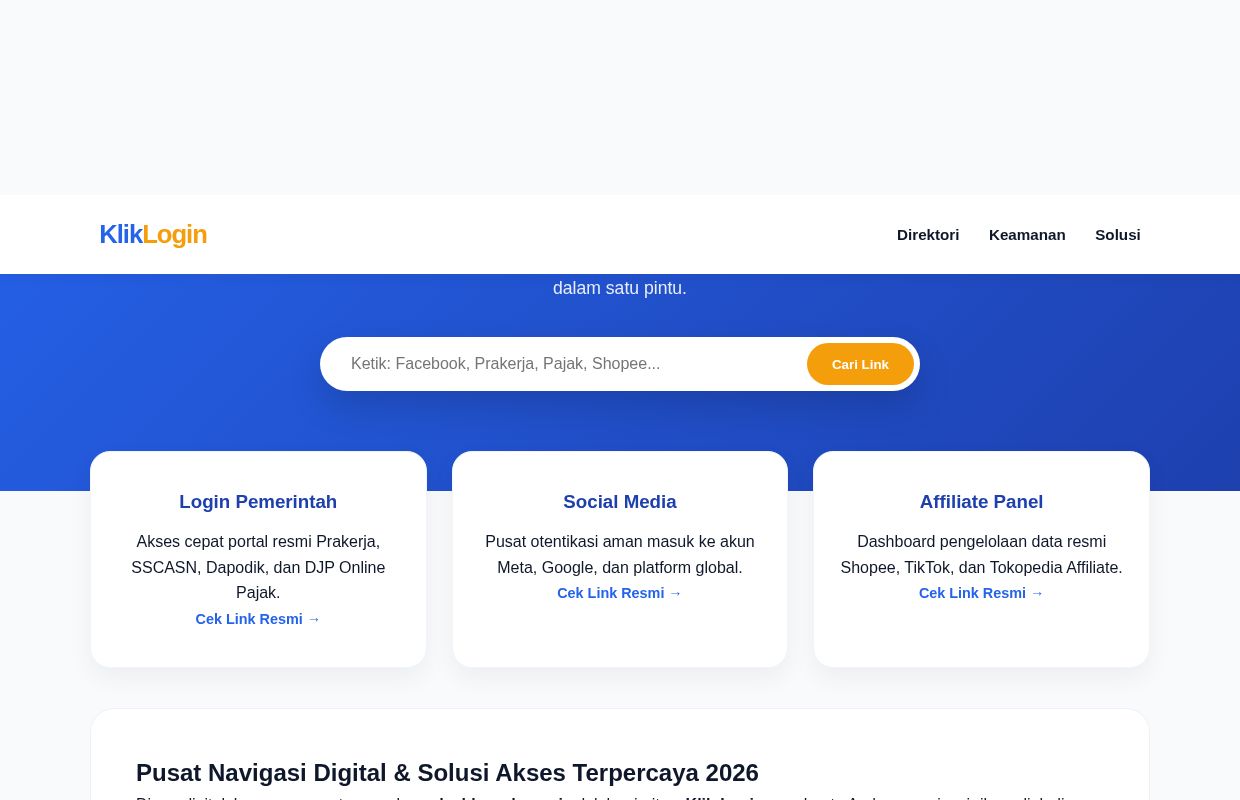The width and height of the screenshot is (1240, 800).
Task: Click the search bar placeholder text
Action: (x=506, y=363)
